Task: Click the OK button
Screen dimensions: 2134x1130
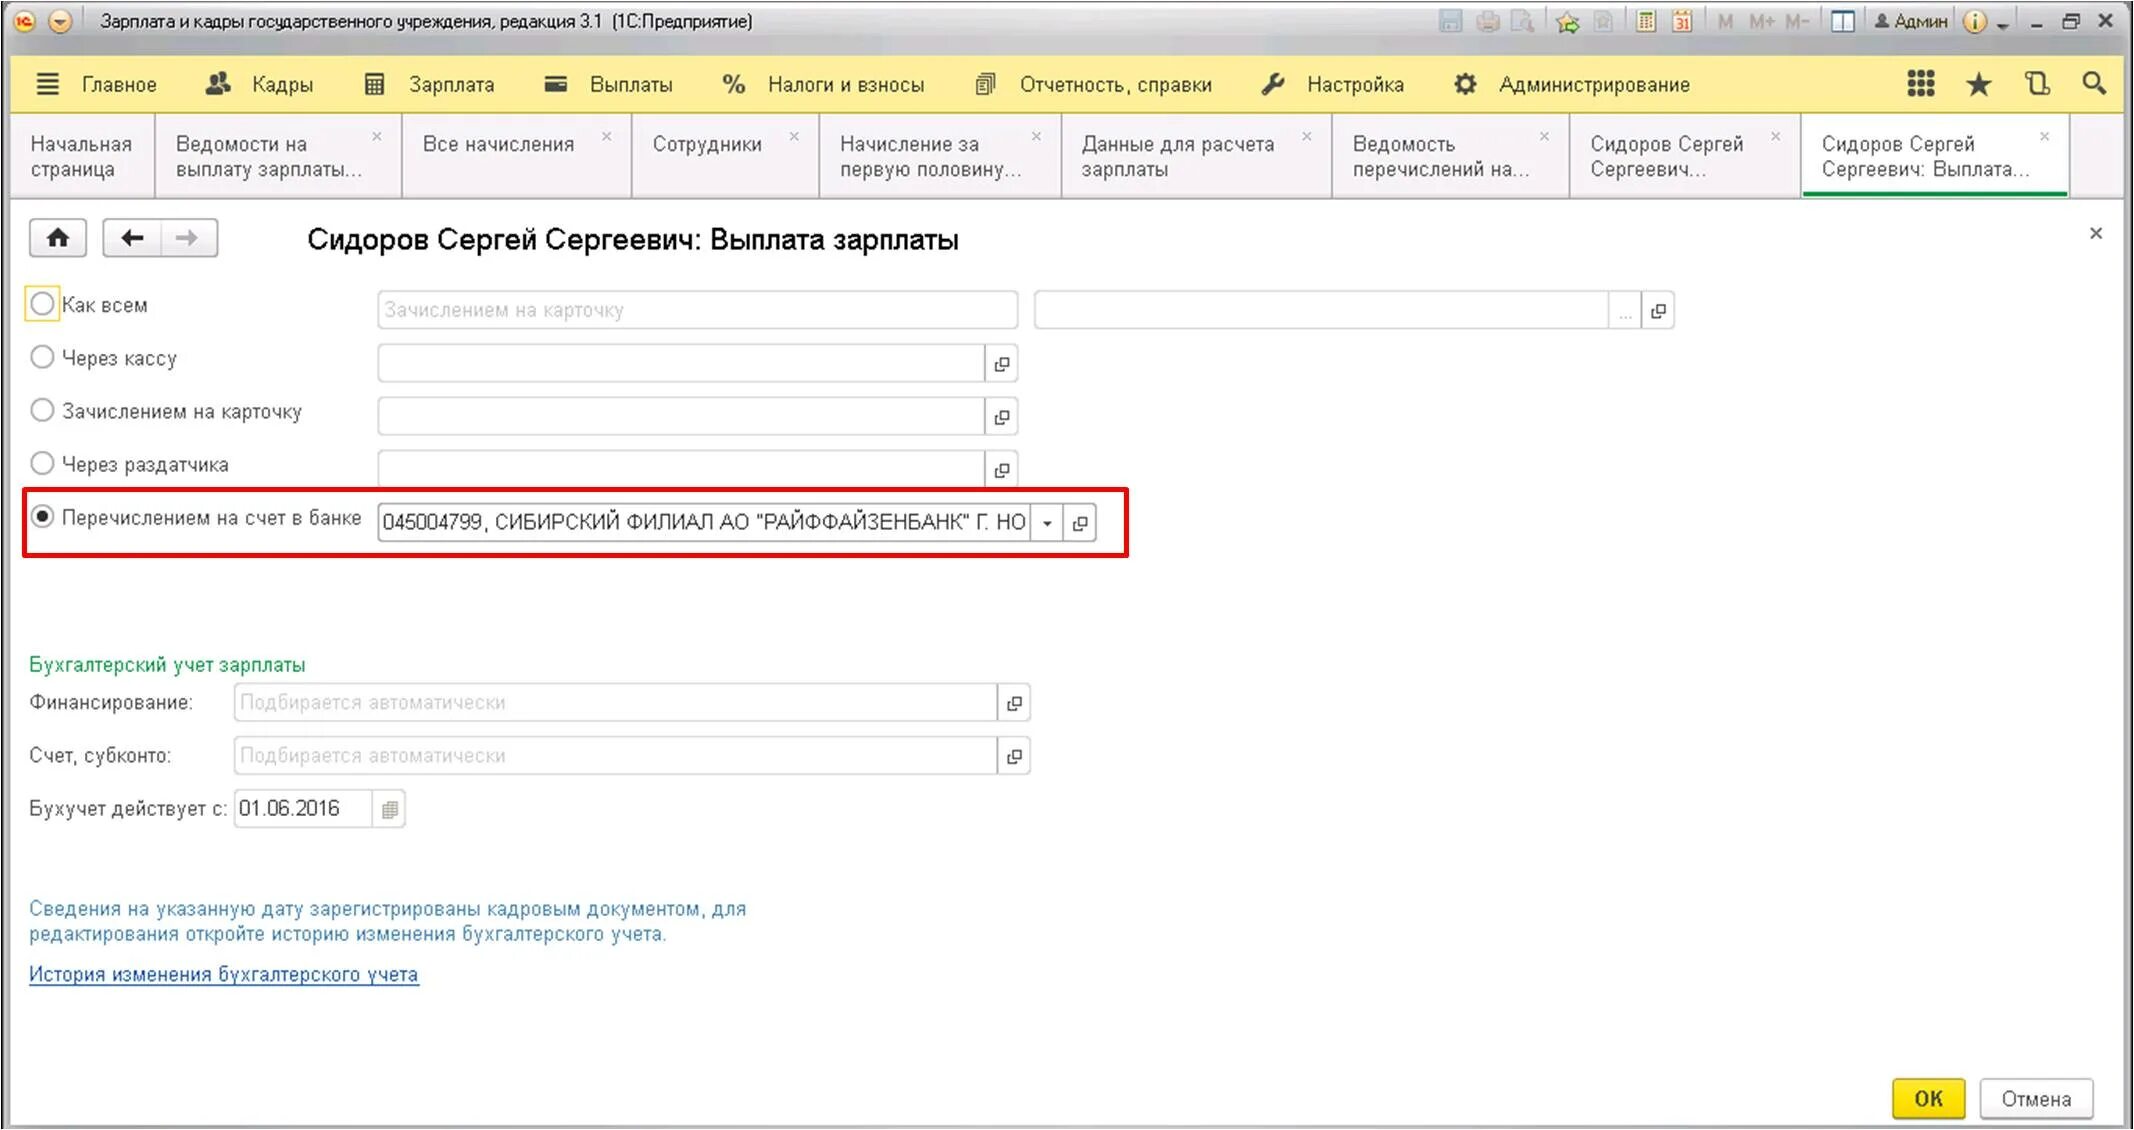Action: [x=1927, y=1099]
